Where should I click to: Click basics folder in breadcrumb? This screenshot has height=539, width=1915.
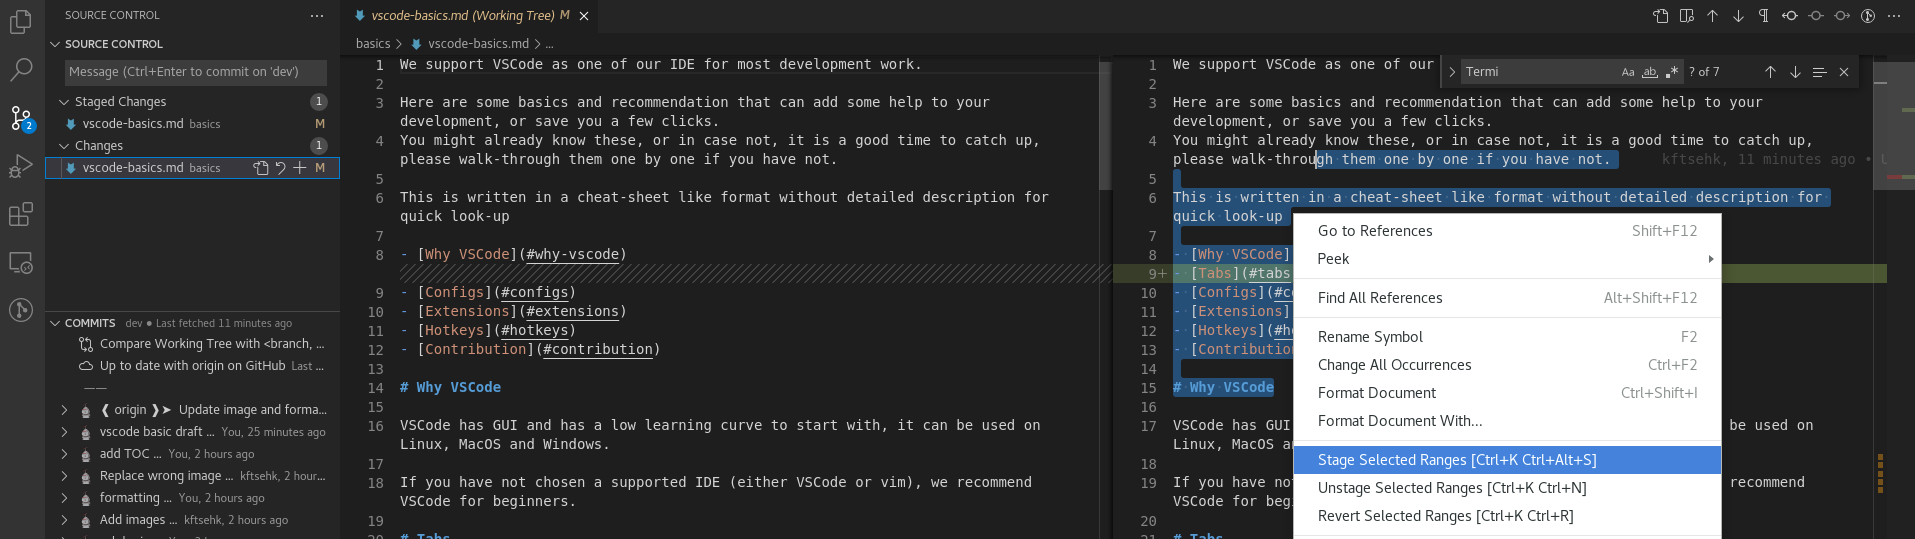pyautogui.click(x=373, y=44)
